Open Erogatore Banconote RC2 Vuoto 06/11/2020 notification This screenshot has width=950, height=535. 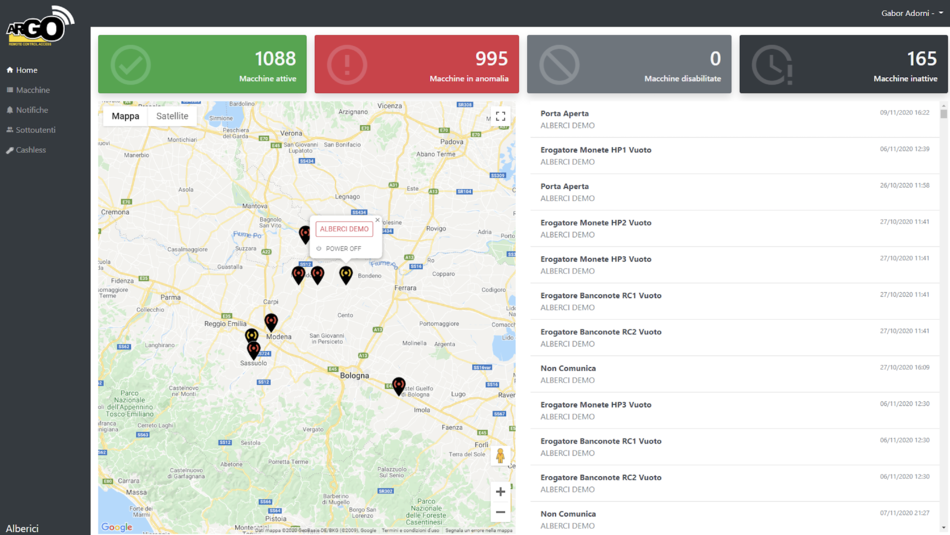pyautogui.click(x=735, y=483)
